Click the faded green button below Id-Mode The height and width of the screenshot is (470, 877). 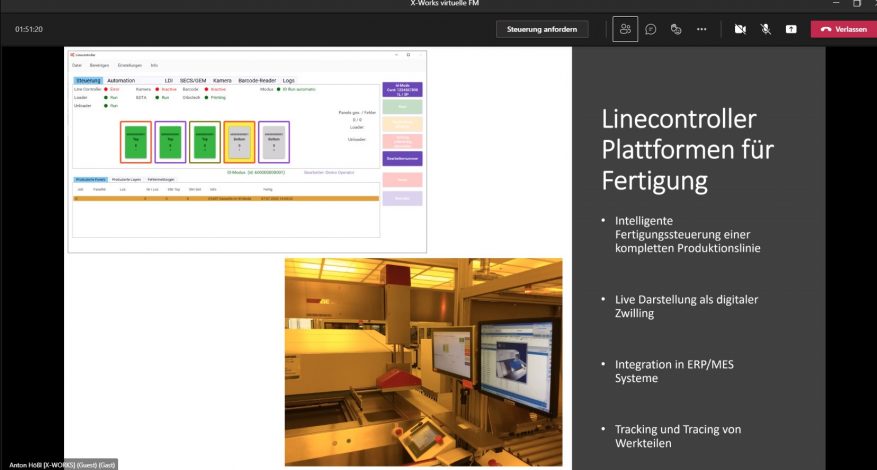[403, 107]
